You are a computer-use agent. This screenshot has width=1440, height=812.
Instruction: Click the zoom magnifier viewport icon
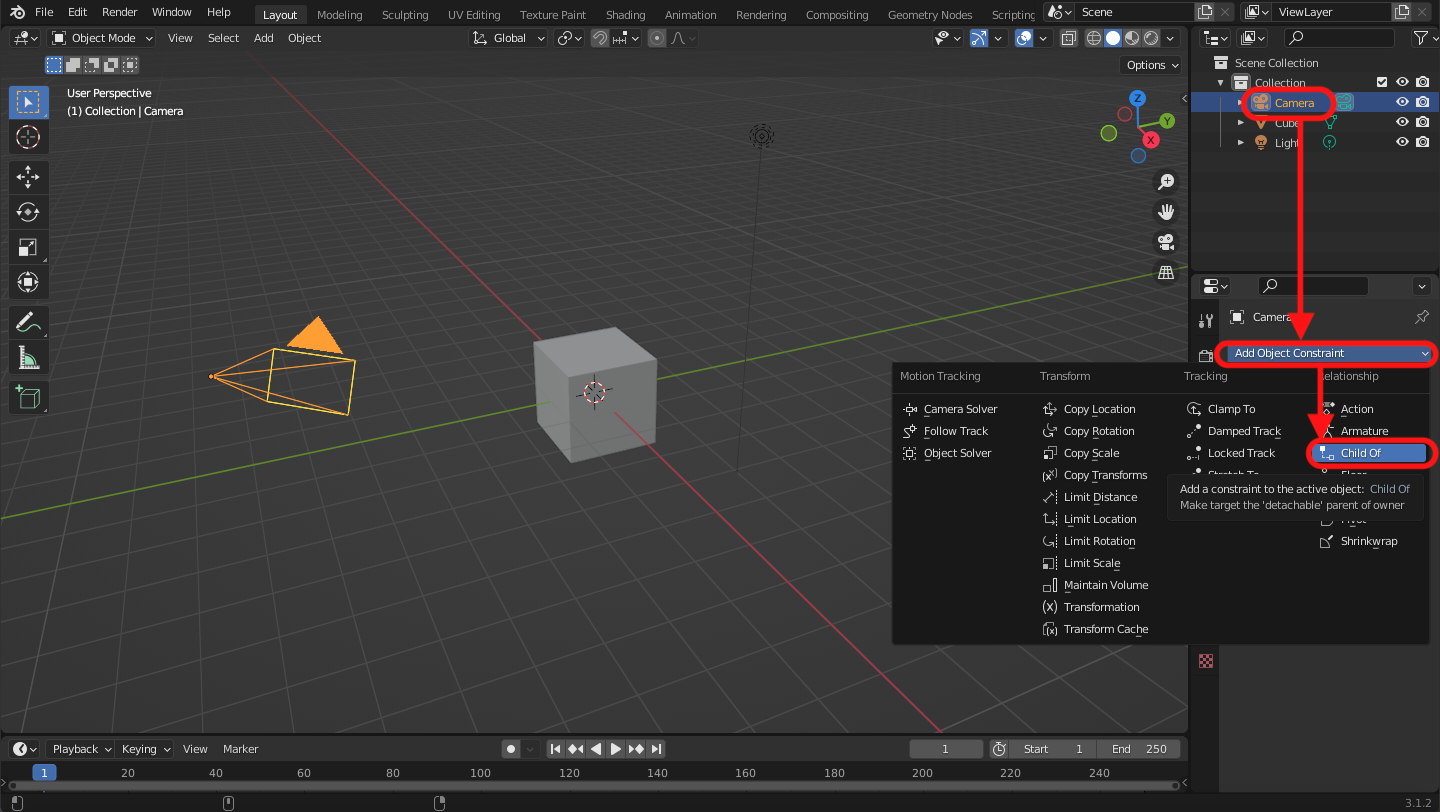[1165, 182]
